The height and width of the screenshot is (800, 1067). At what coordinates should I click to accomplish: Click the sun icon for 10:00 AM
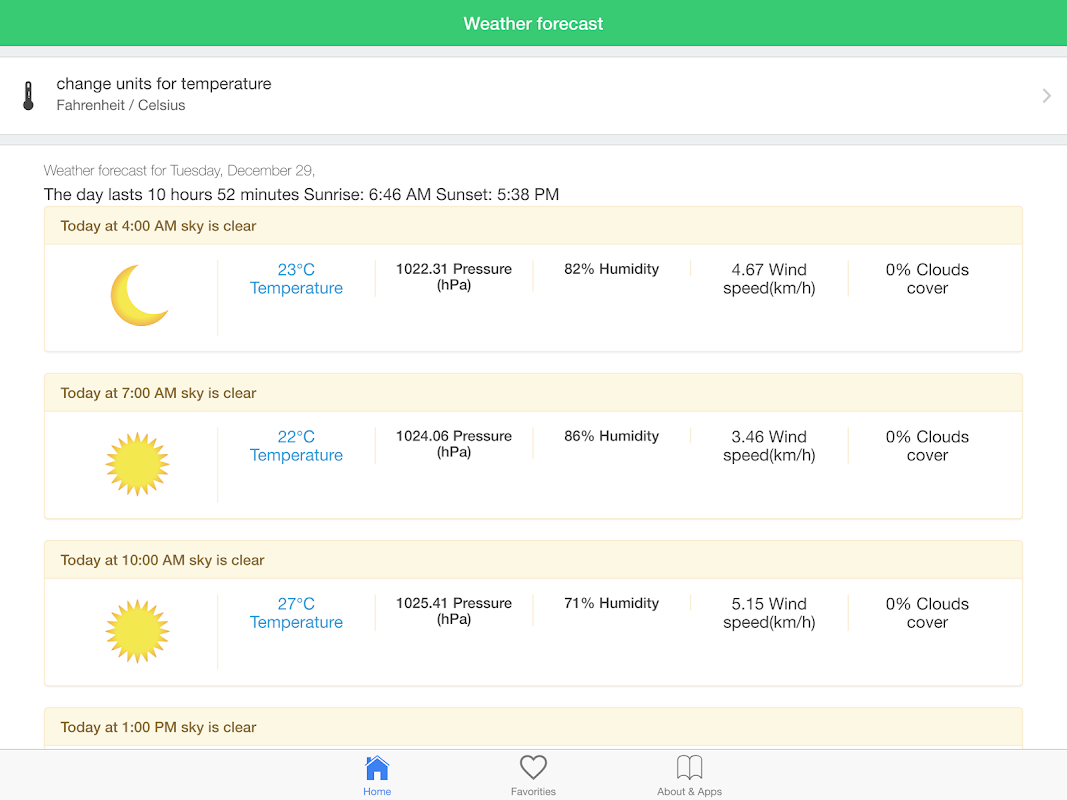[x=138, y=631]
